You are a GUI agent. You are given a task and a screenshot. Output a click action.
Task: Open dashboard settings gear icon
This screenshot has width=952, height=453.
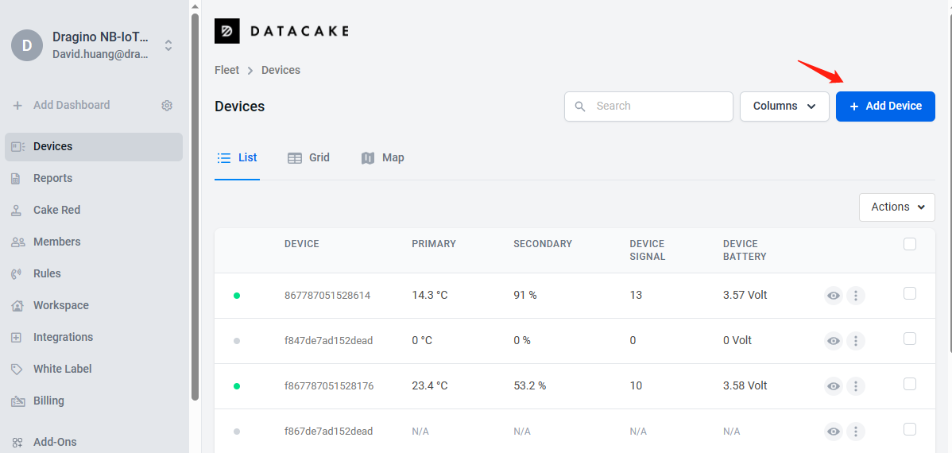[167, 105]
